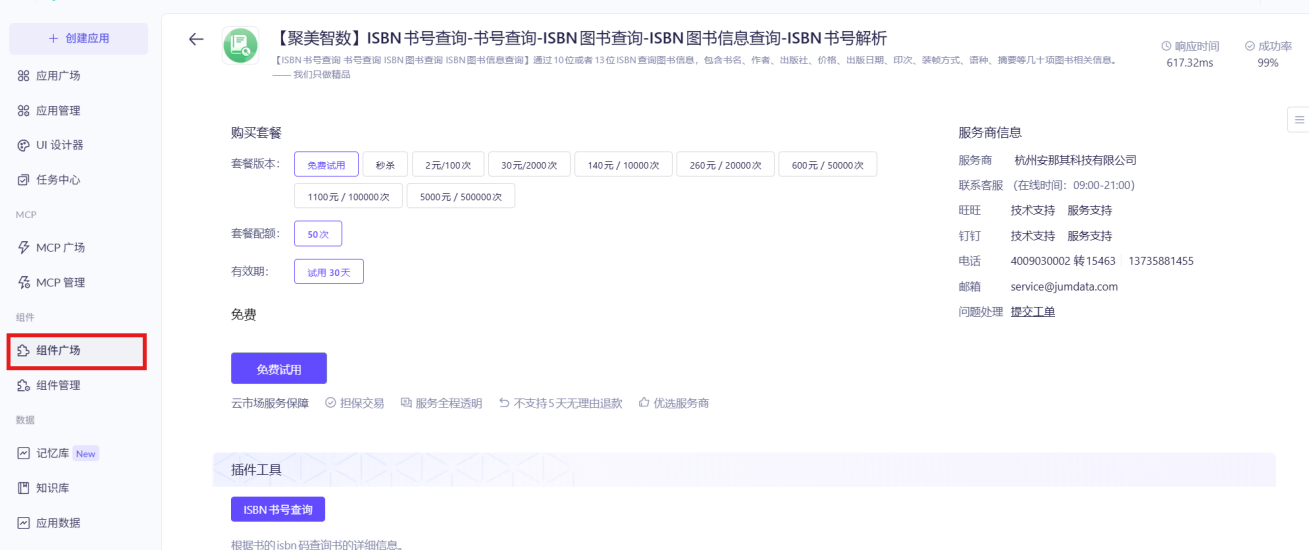Click the 记忆库 chart icon
This screenshot has width=1309, height=550.
coord(24,453)
